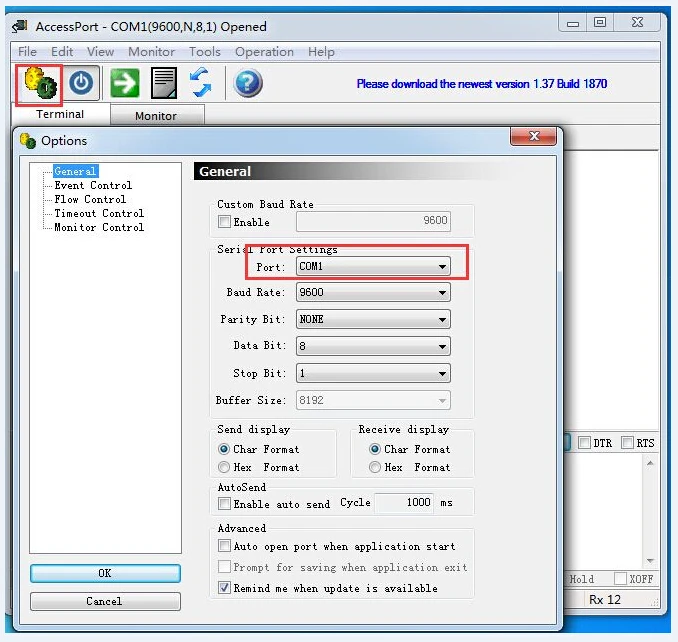Open the Monitor menu in menu bar

tap(151, 52)
